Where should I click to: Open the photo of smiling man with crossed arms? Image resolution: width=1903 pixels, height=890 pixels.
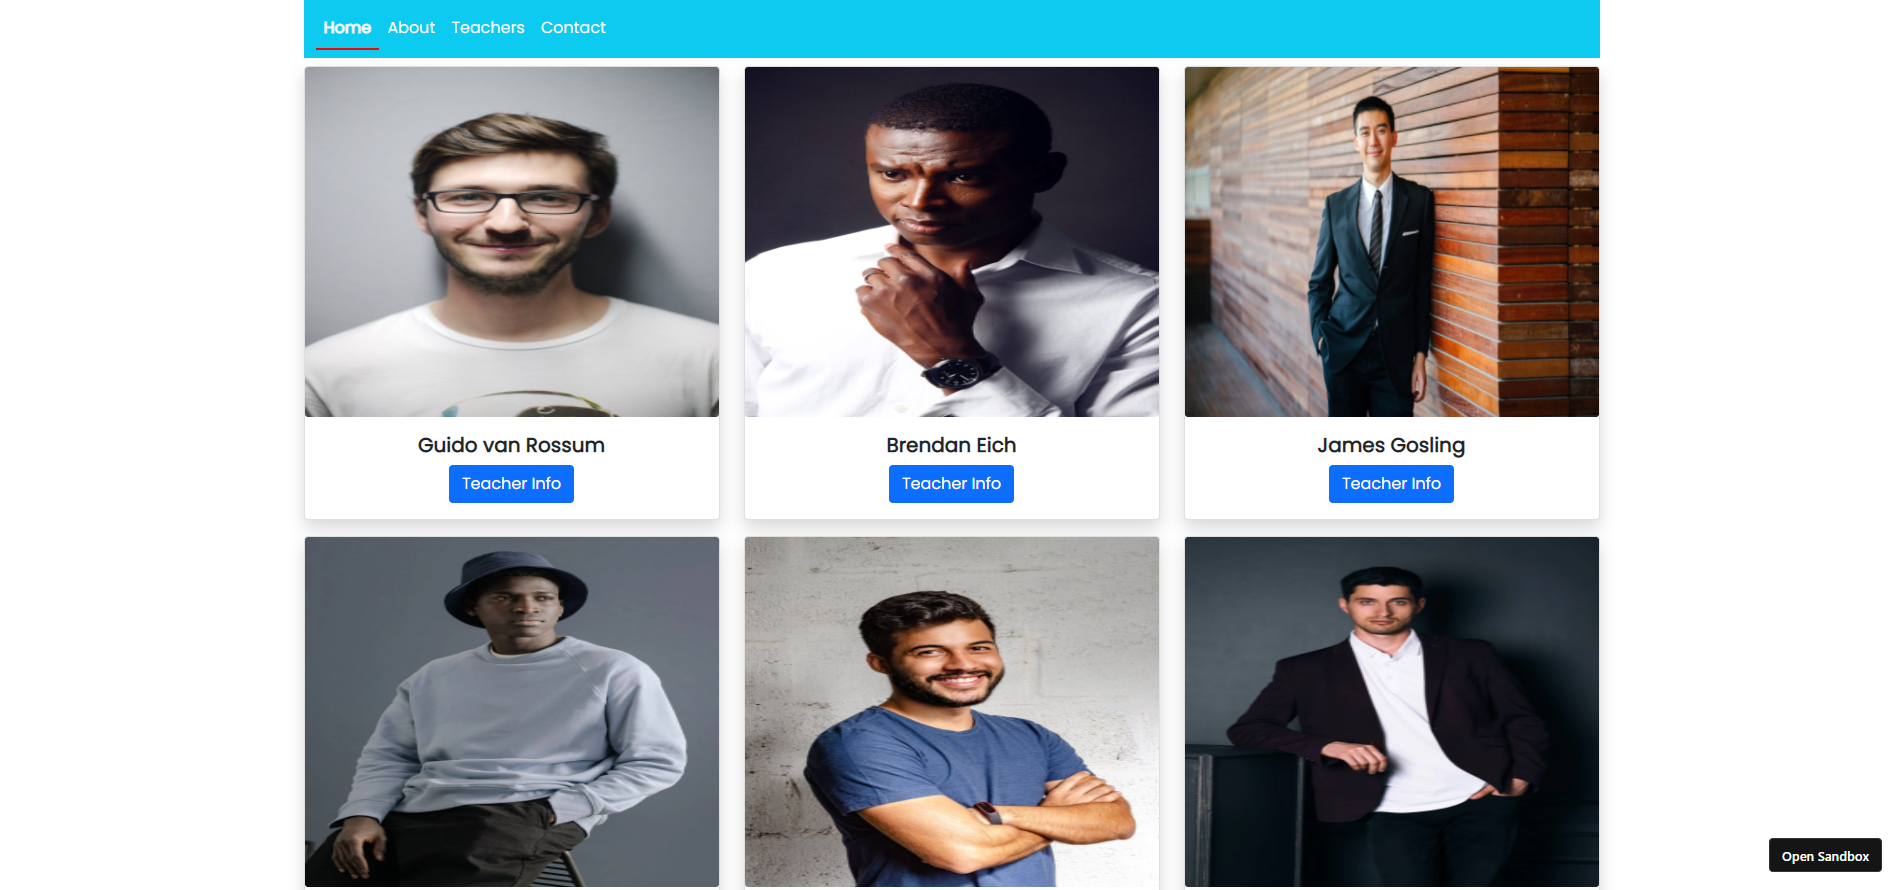click(x=952, y=712)
